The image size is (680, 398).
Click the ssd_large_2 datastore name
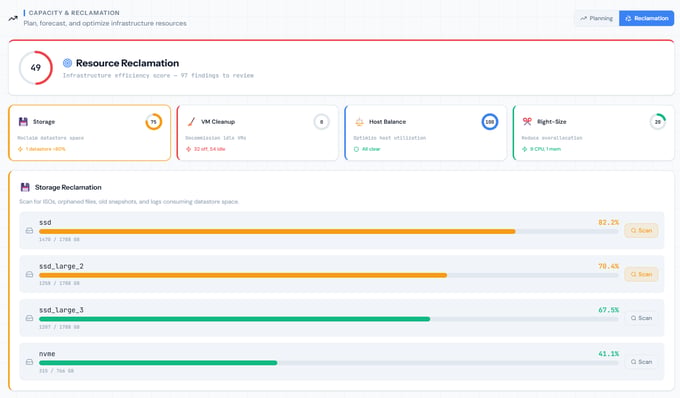61,266
